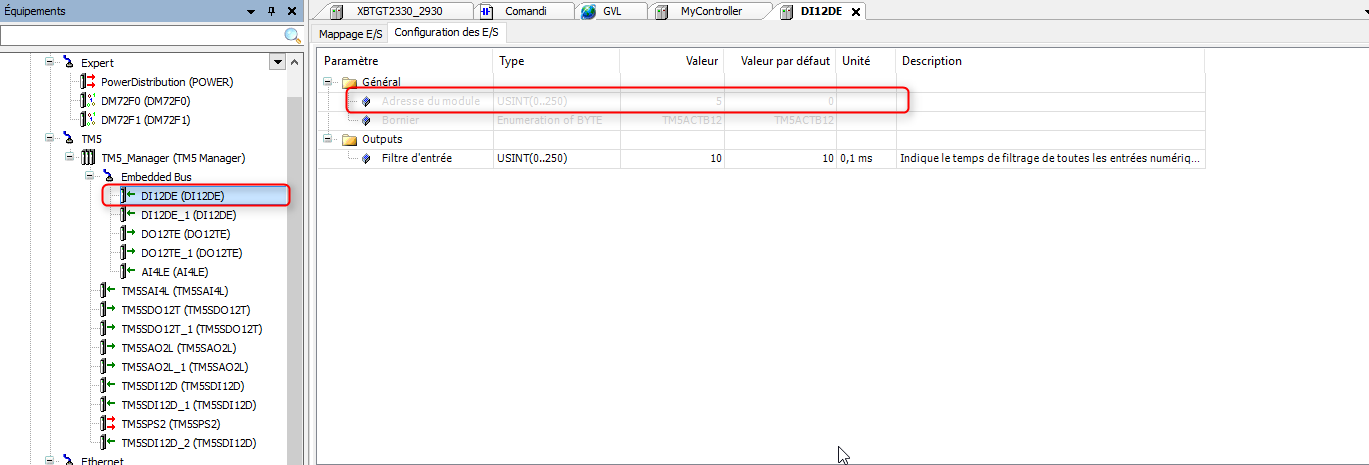Select TM5SDI12D_1 in the device tree
This screenshot has height=465, width=1369.
point(189,404)
